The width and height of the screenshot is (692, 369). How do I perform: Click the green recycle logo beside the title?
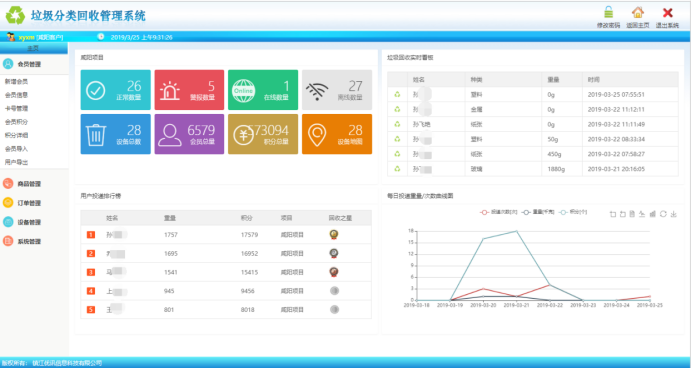15,15
